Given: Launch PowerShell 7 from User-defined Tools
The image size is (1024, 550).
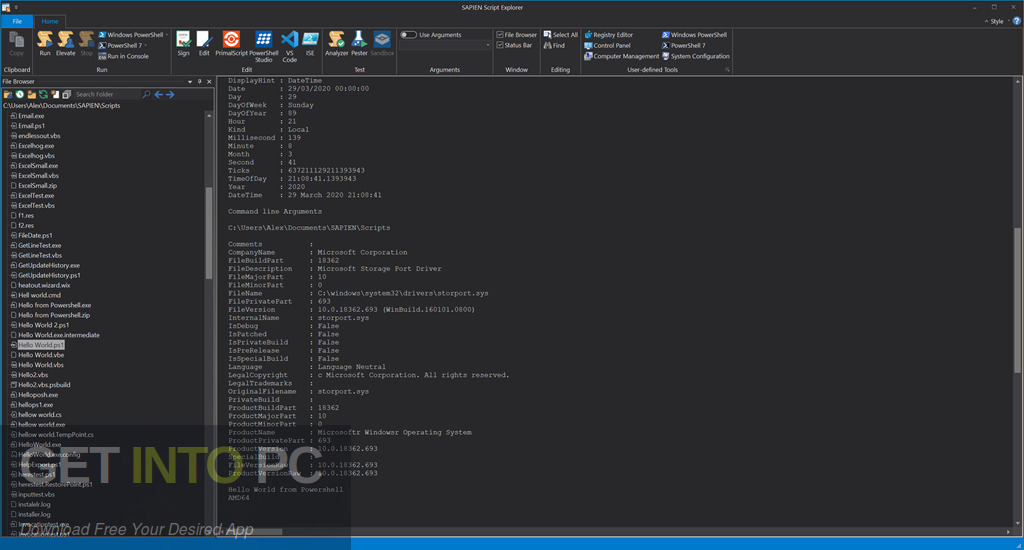Looking at the screenshot, I should click(x=683, y=46).
